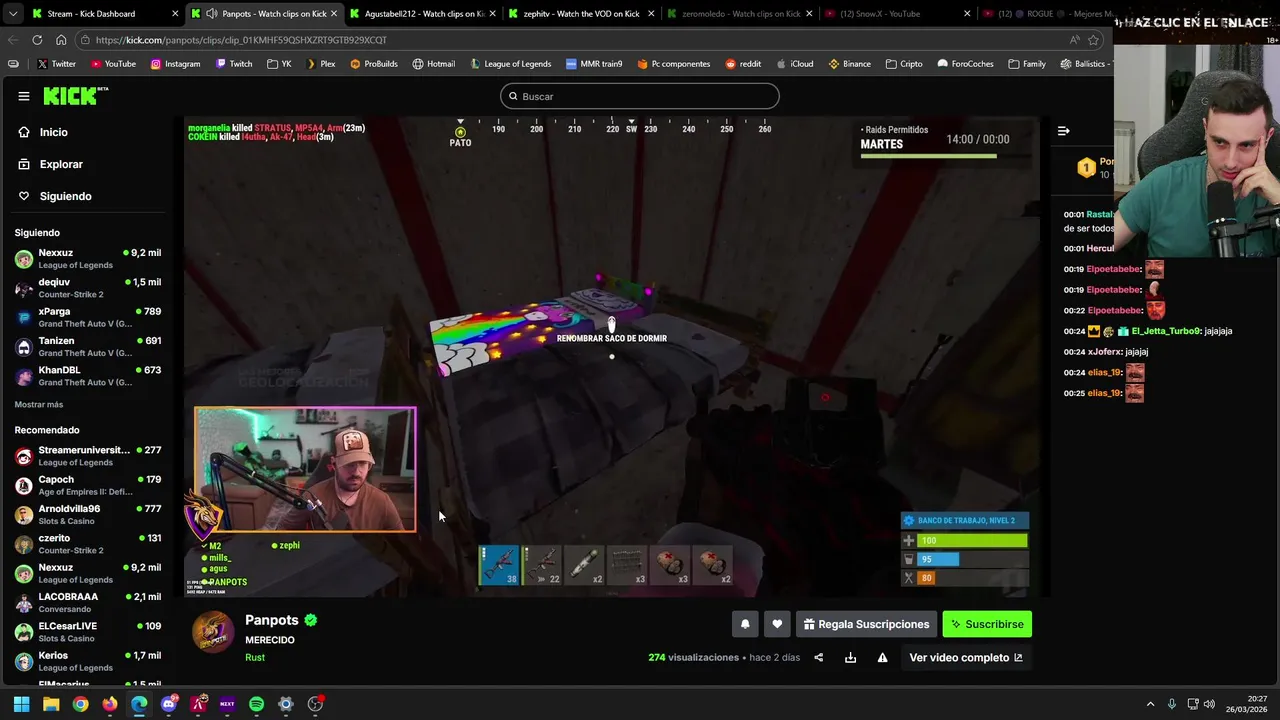
Task: Open recommended channel ELCesarLIVE
Action: pos(88,631)
